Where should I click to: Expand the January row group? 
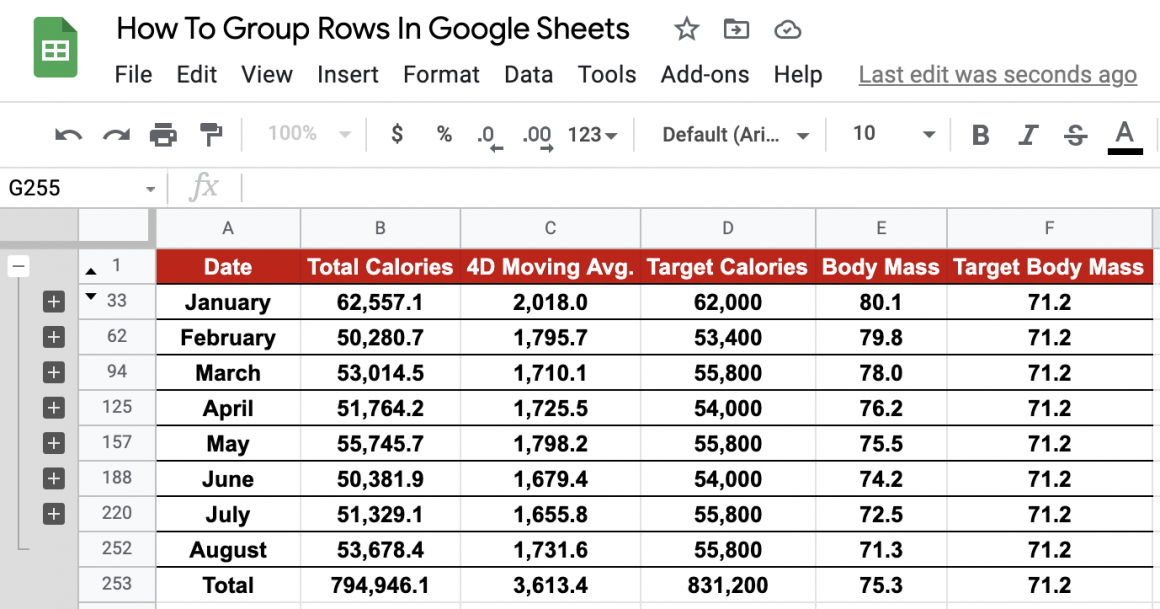pyautogui.click(x=54, y=301)
